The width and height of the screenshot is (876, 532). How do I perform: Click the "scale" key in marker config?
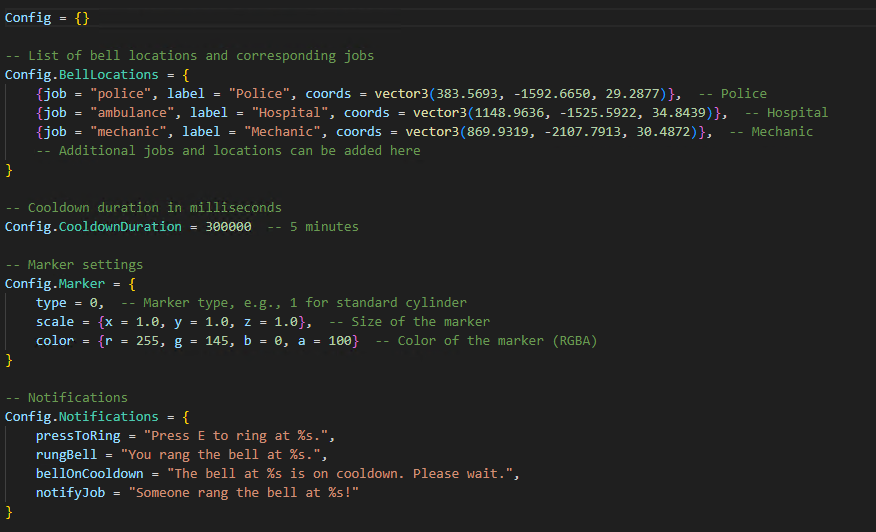pyautogui.click(x=55, y=322)
